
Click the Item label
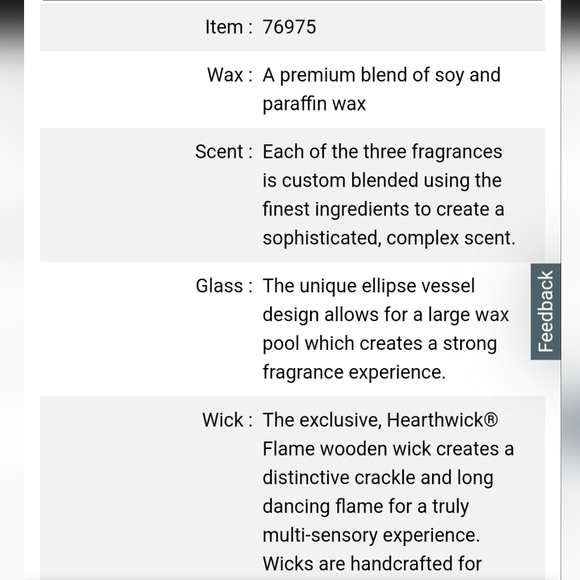[229, 27]
